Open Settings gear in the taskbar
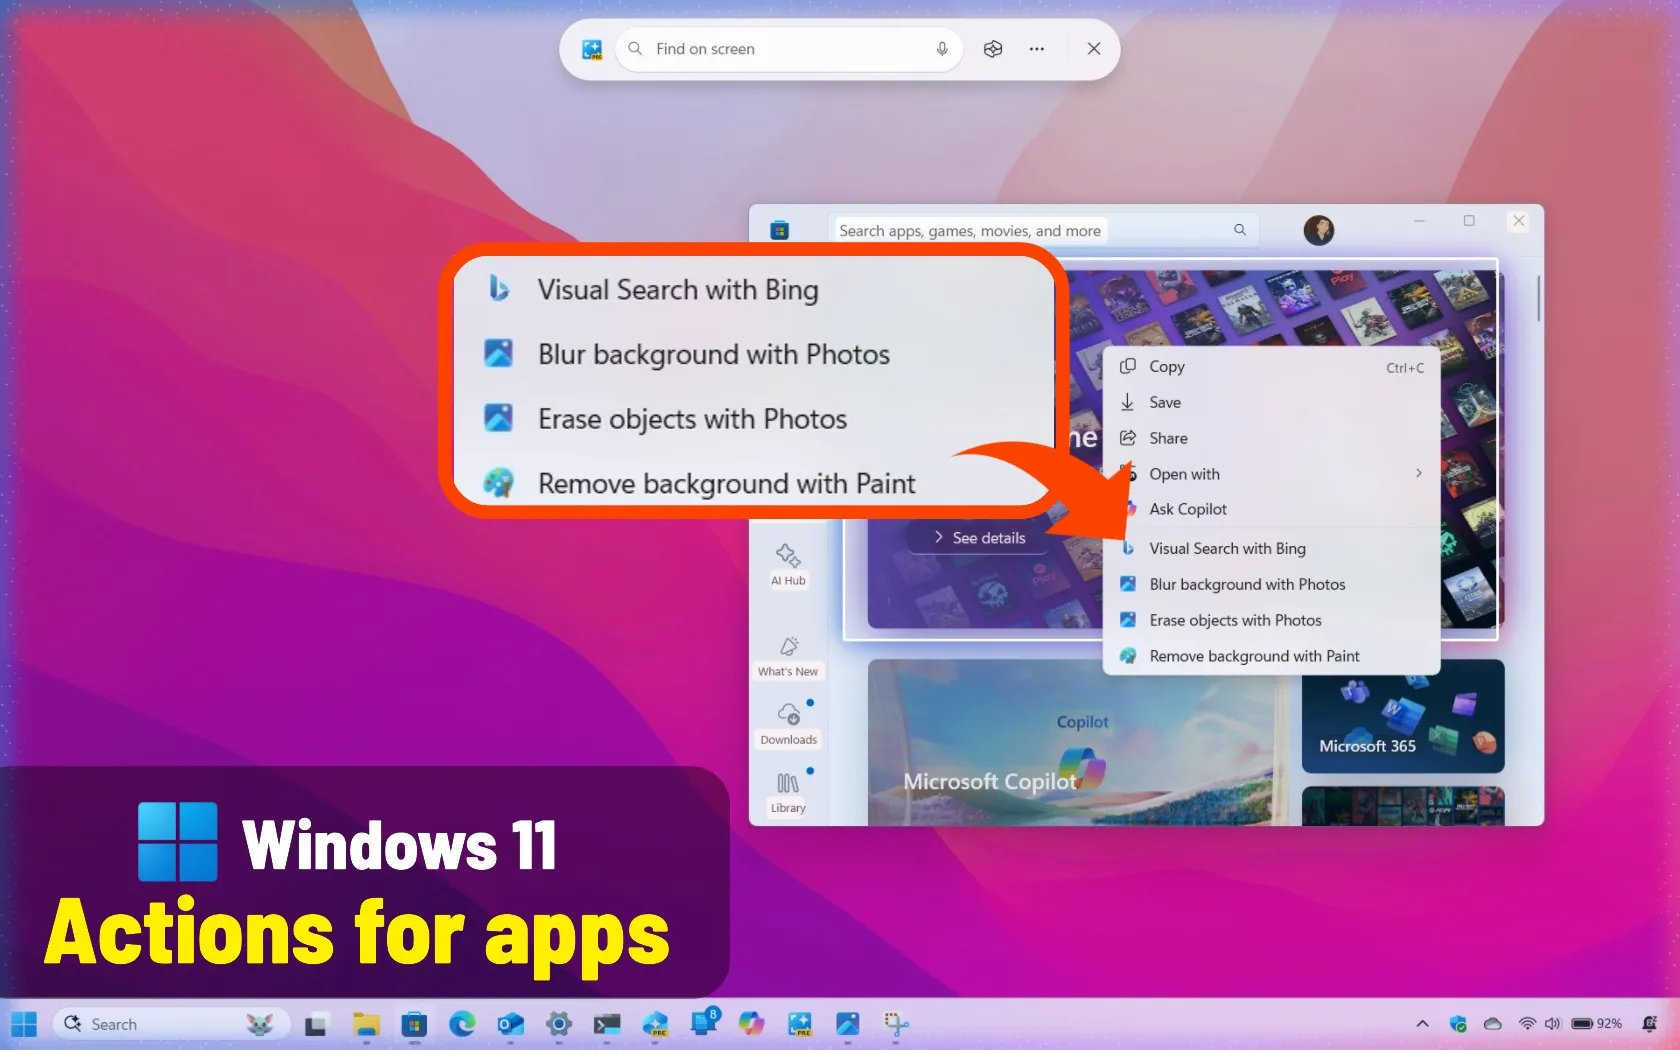 point(559,1024)
